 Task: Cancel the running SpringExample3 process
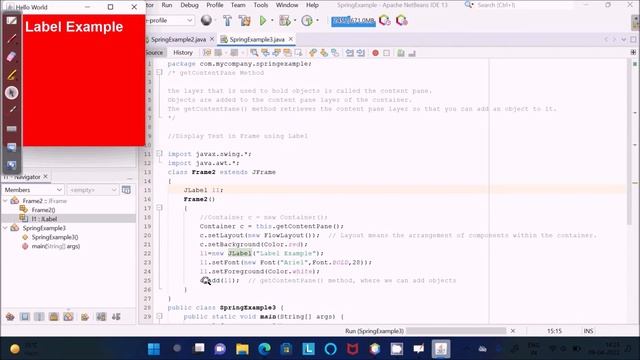[x=513, y=331]
